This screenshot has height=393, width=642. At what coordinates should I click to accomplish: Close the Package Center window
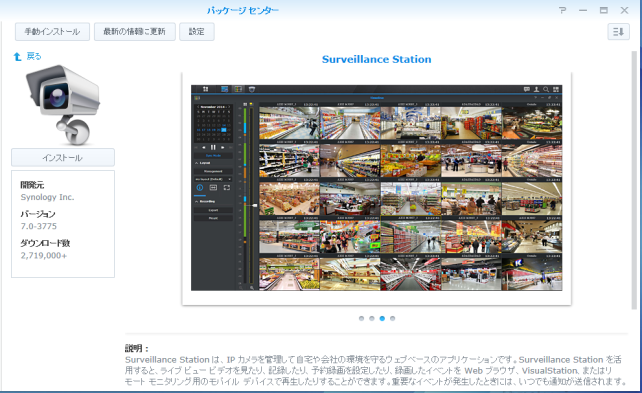(624, 10)
